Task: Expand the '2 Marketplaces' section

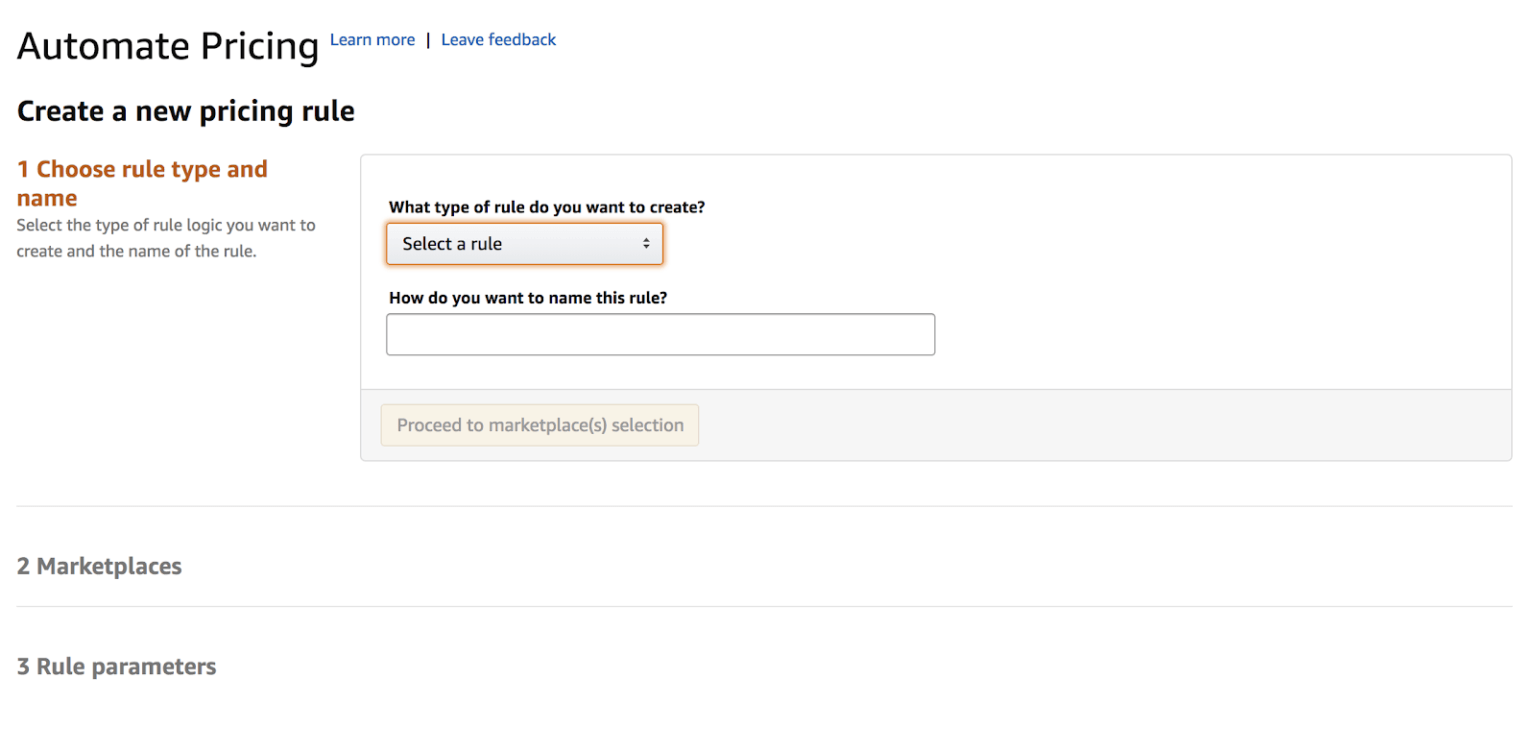Action: pyautogui.click(x=99, y=566)
